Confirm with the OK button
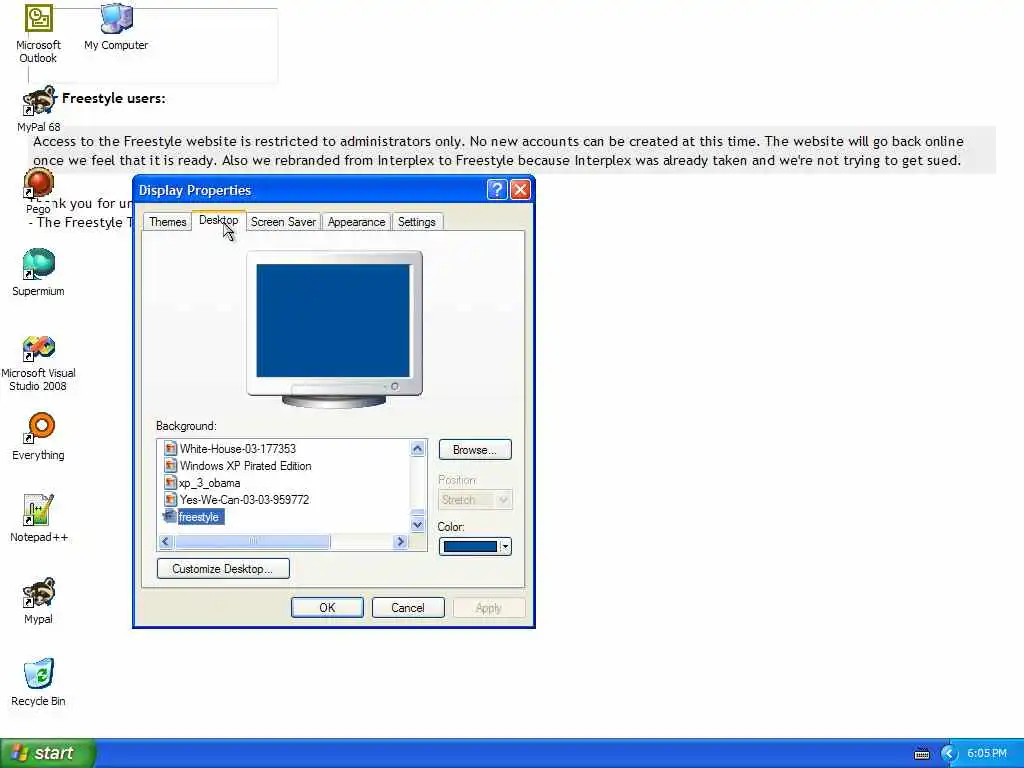Screen dimensions: 1024x768 327,607
